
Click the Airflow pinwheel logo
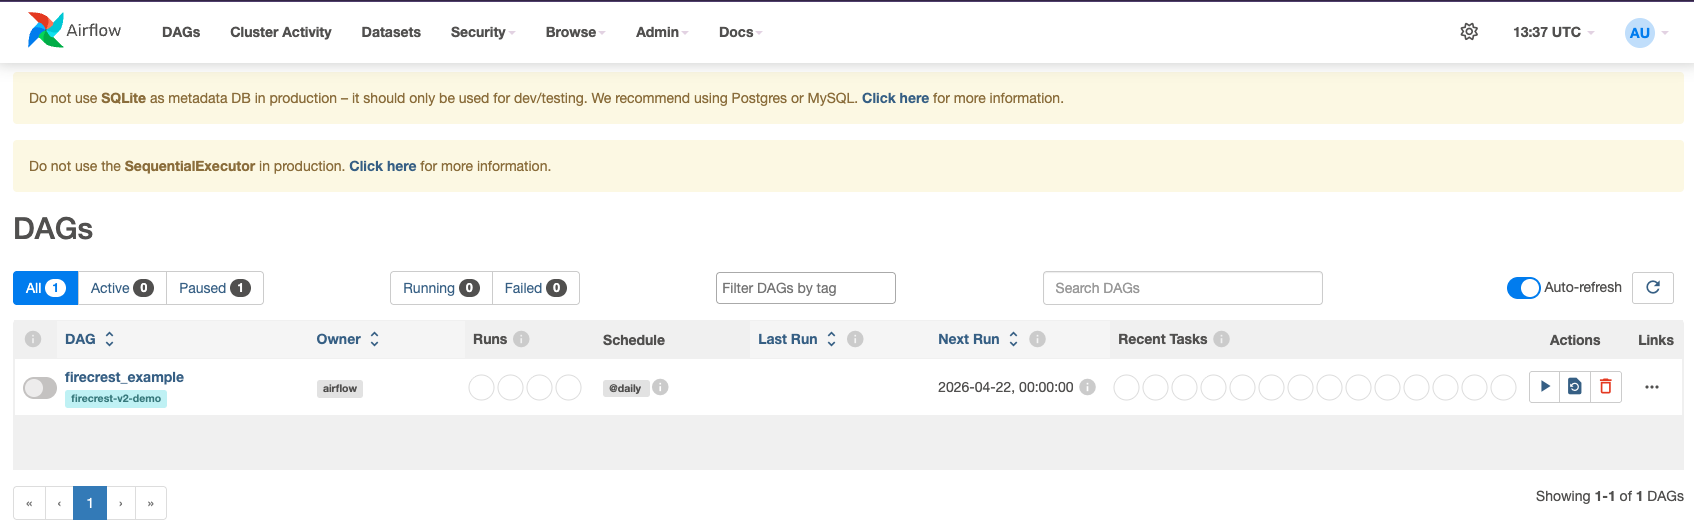point(45,31)
